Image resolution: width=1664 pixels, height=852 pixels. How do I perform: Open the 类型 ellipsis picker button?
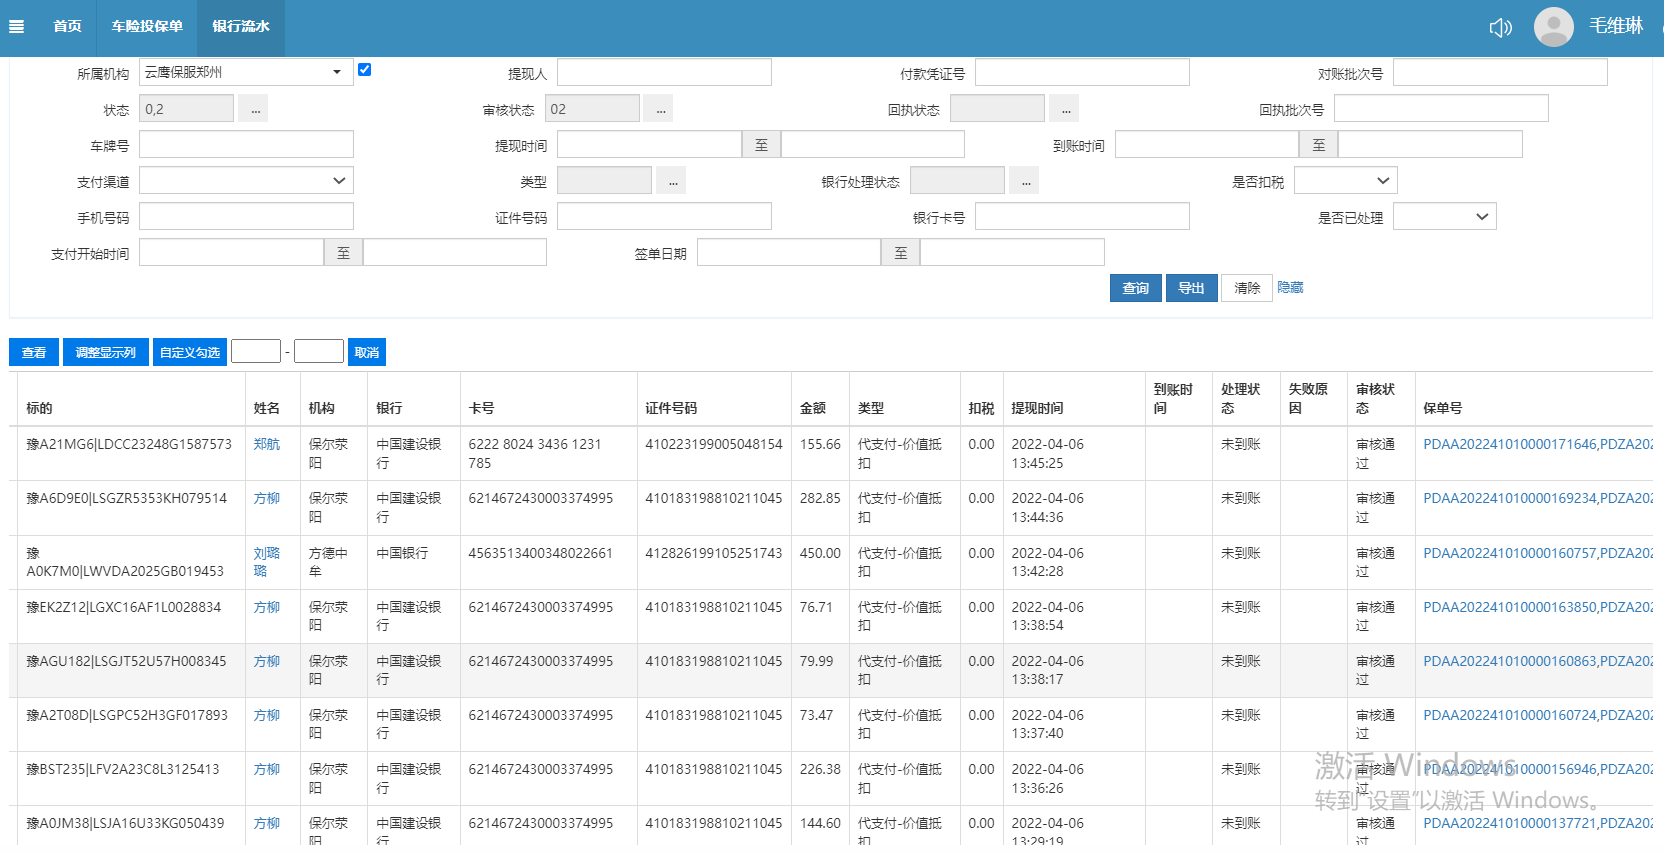coord(672,181)
